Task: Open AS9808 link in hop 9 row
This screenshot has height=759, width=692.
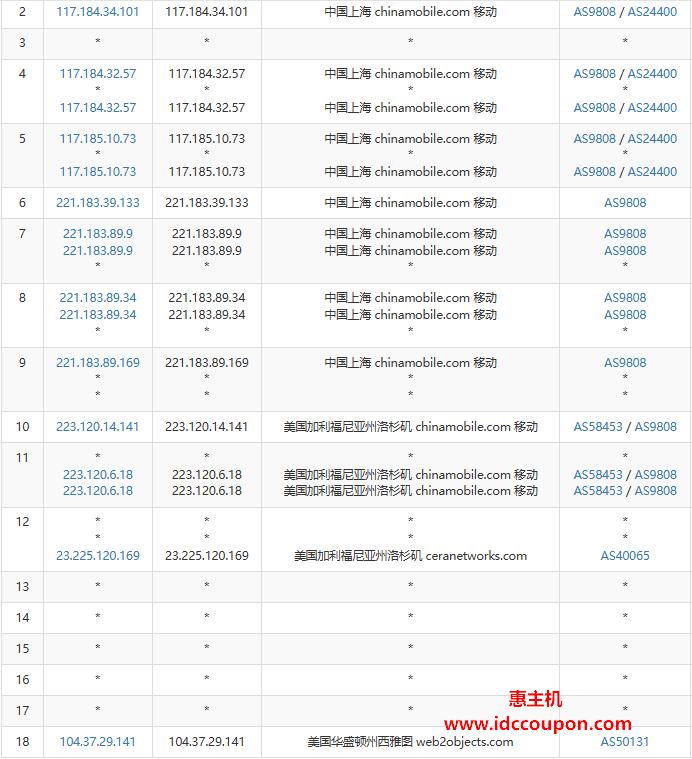Action: 625,363
